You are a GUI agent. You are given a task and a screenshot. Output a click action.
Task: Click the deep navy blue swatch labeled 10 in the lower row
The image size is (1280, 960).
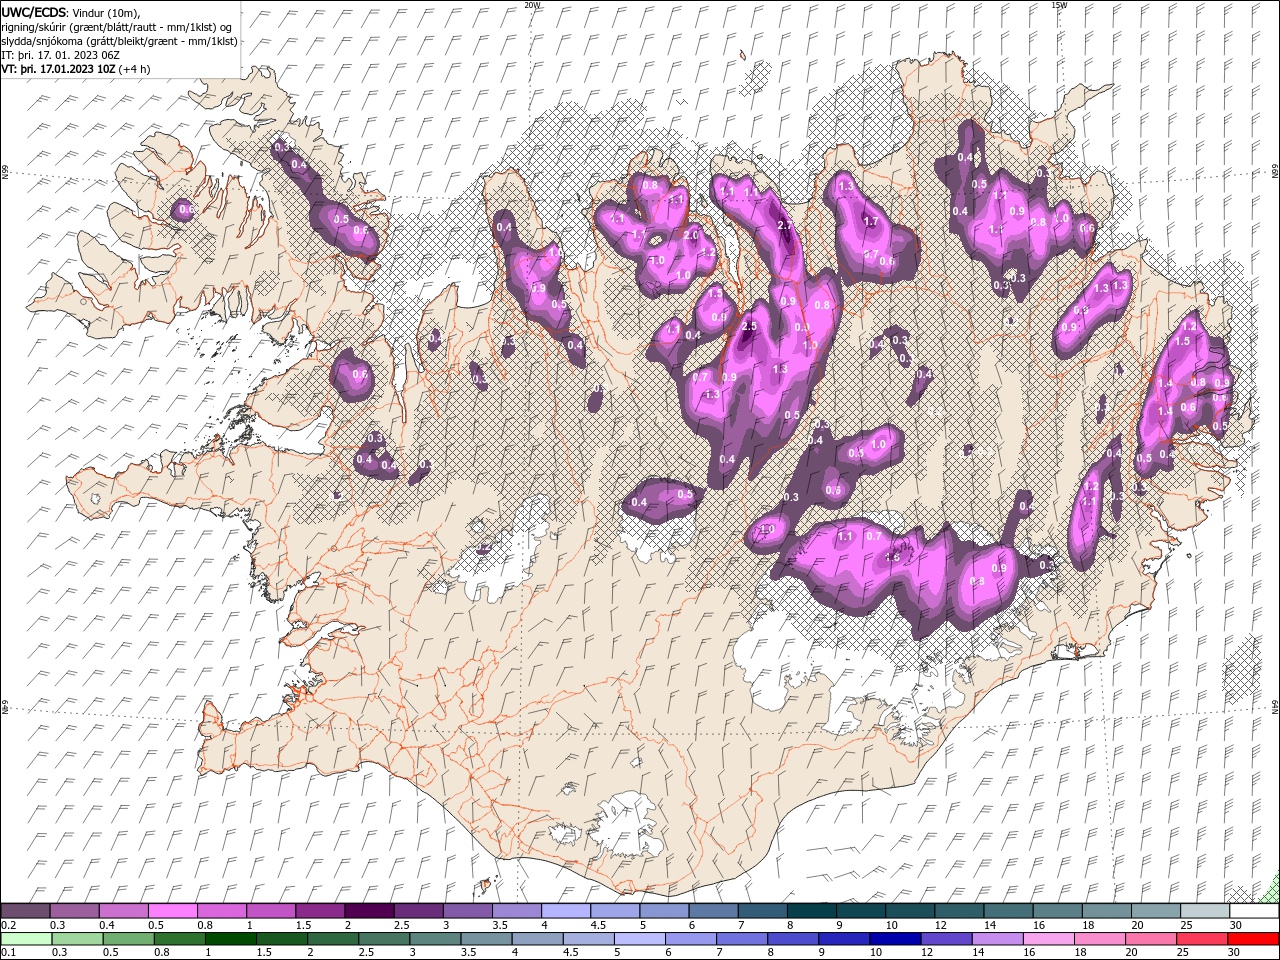click(x=895, y=939)
